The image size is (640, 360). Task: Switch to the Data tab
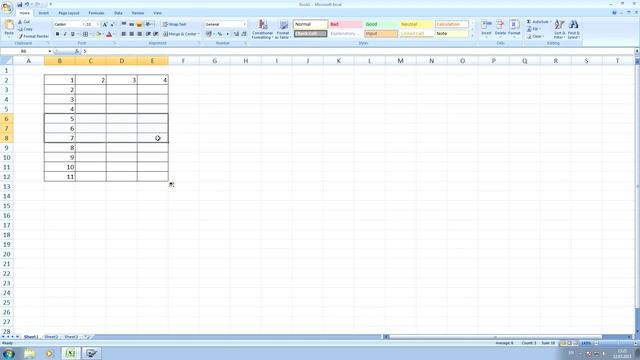pyautogui.click(x=118, y=13)
